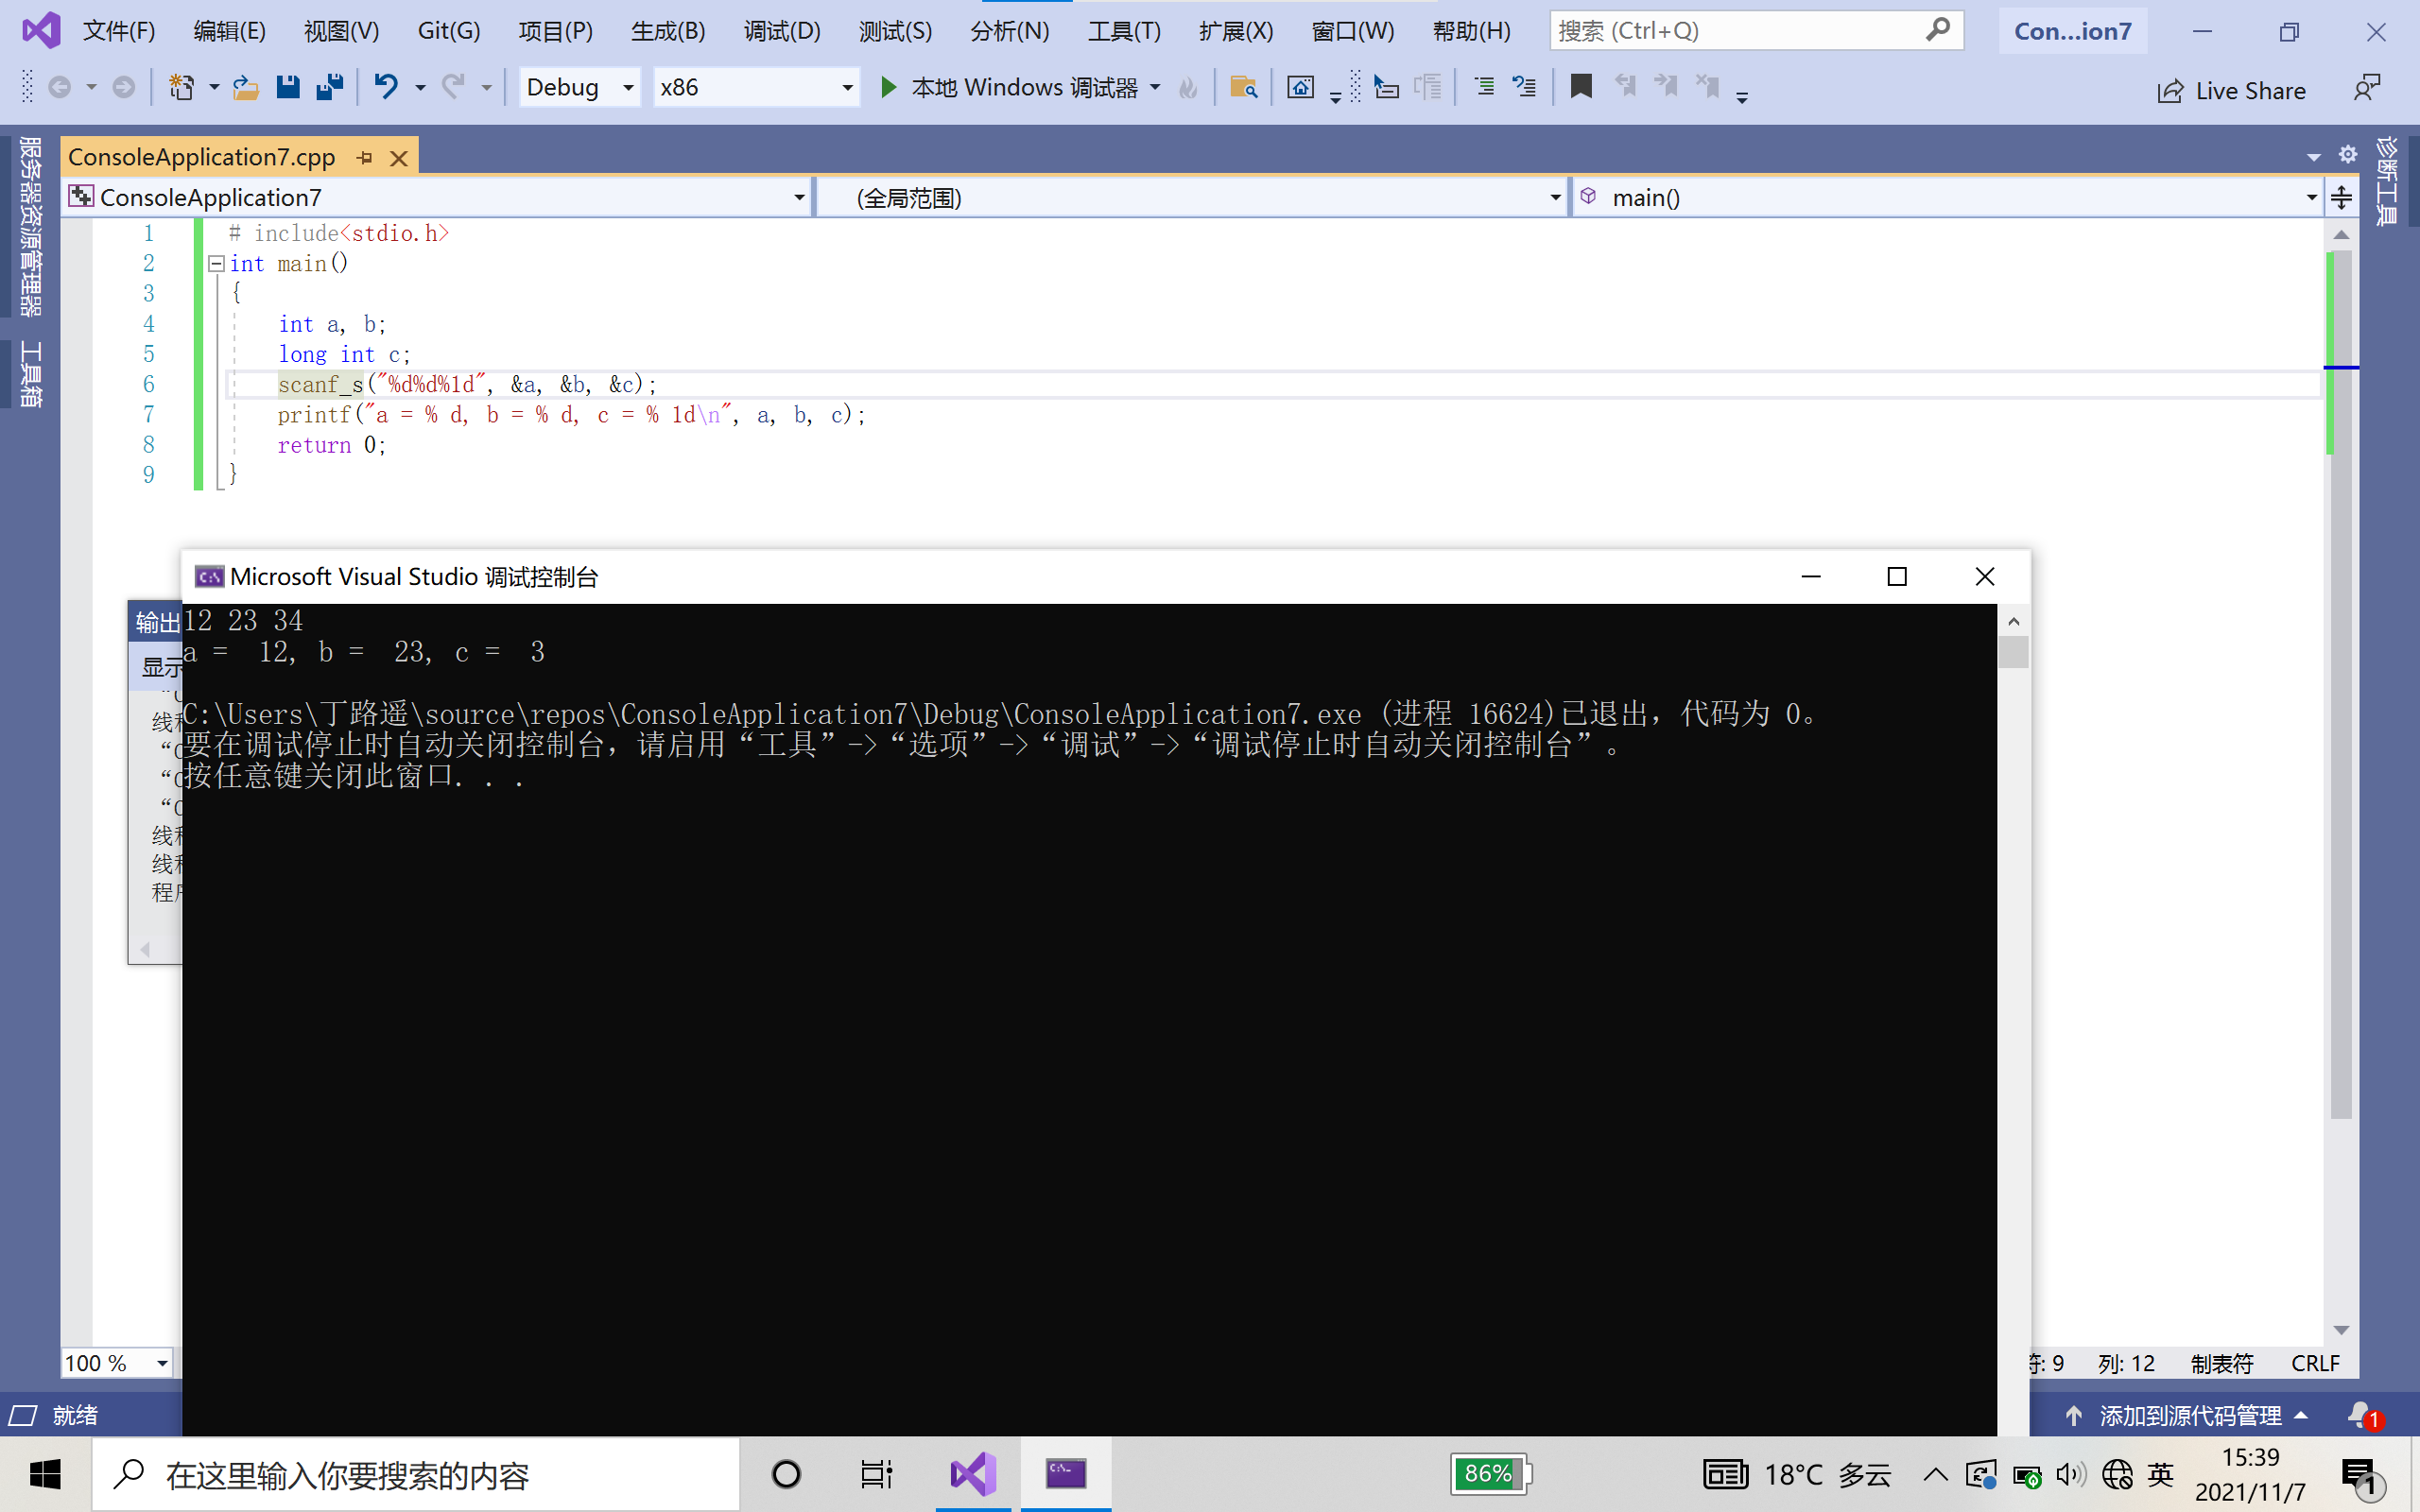
Task: Open the Debug configuration dropdown
Action: [580, 88]
